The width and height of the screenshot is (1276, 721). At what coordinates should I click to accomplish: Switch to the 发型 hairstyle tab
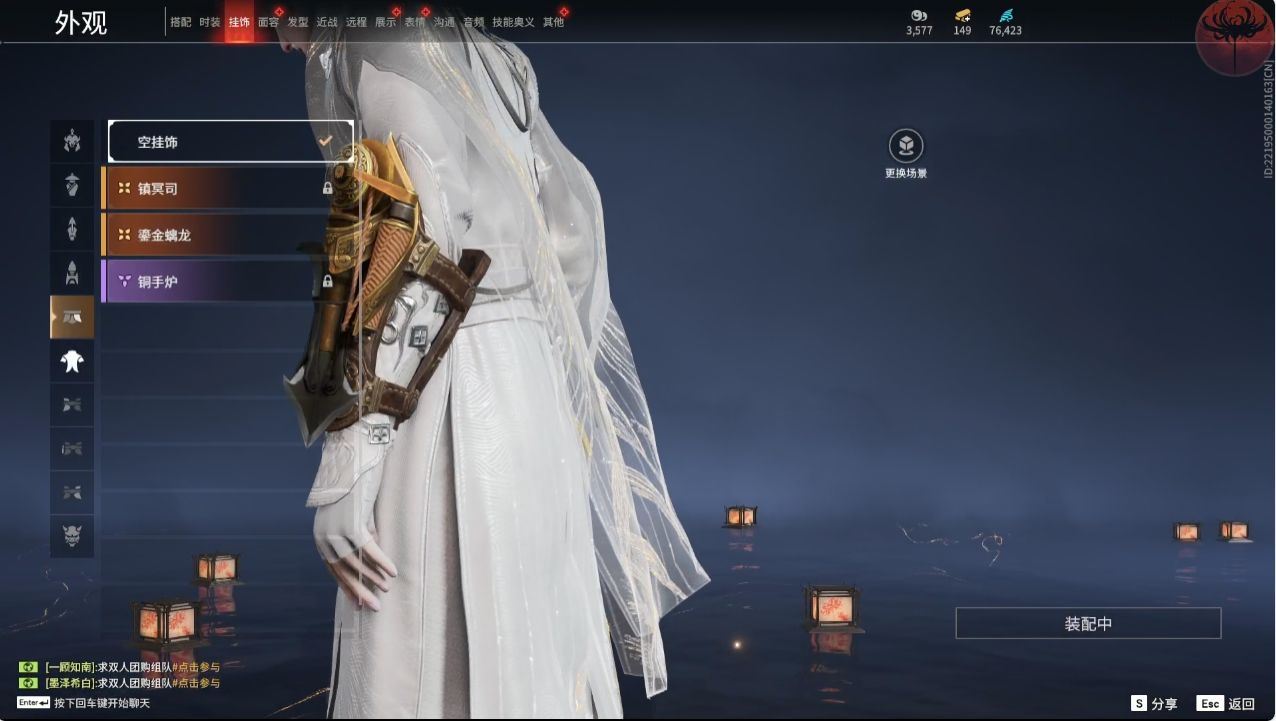tap(298, 22)
